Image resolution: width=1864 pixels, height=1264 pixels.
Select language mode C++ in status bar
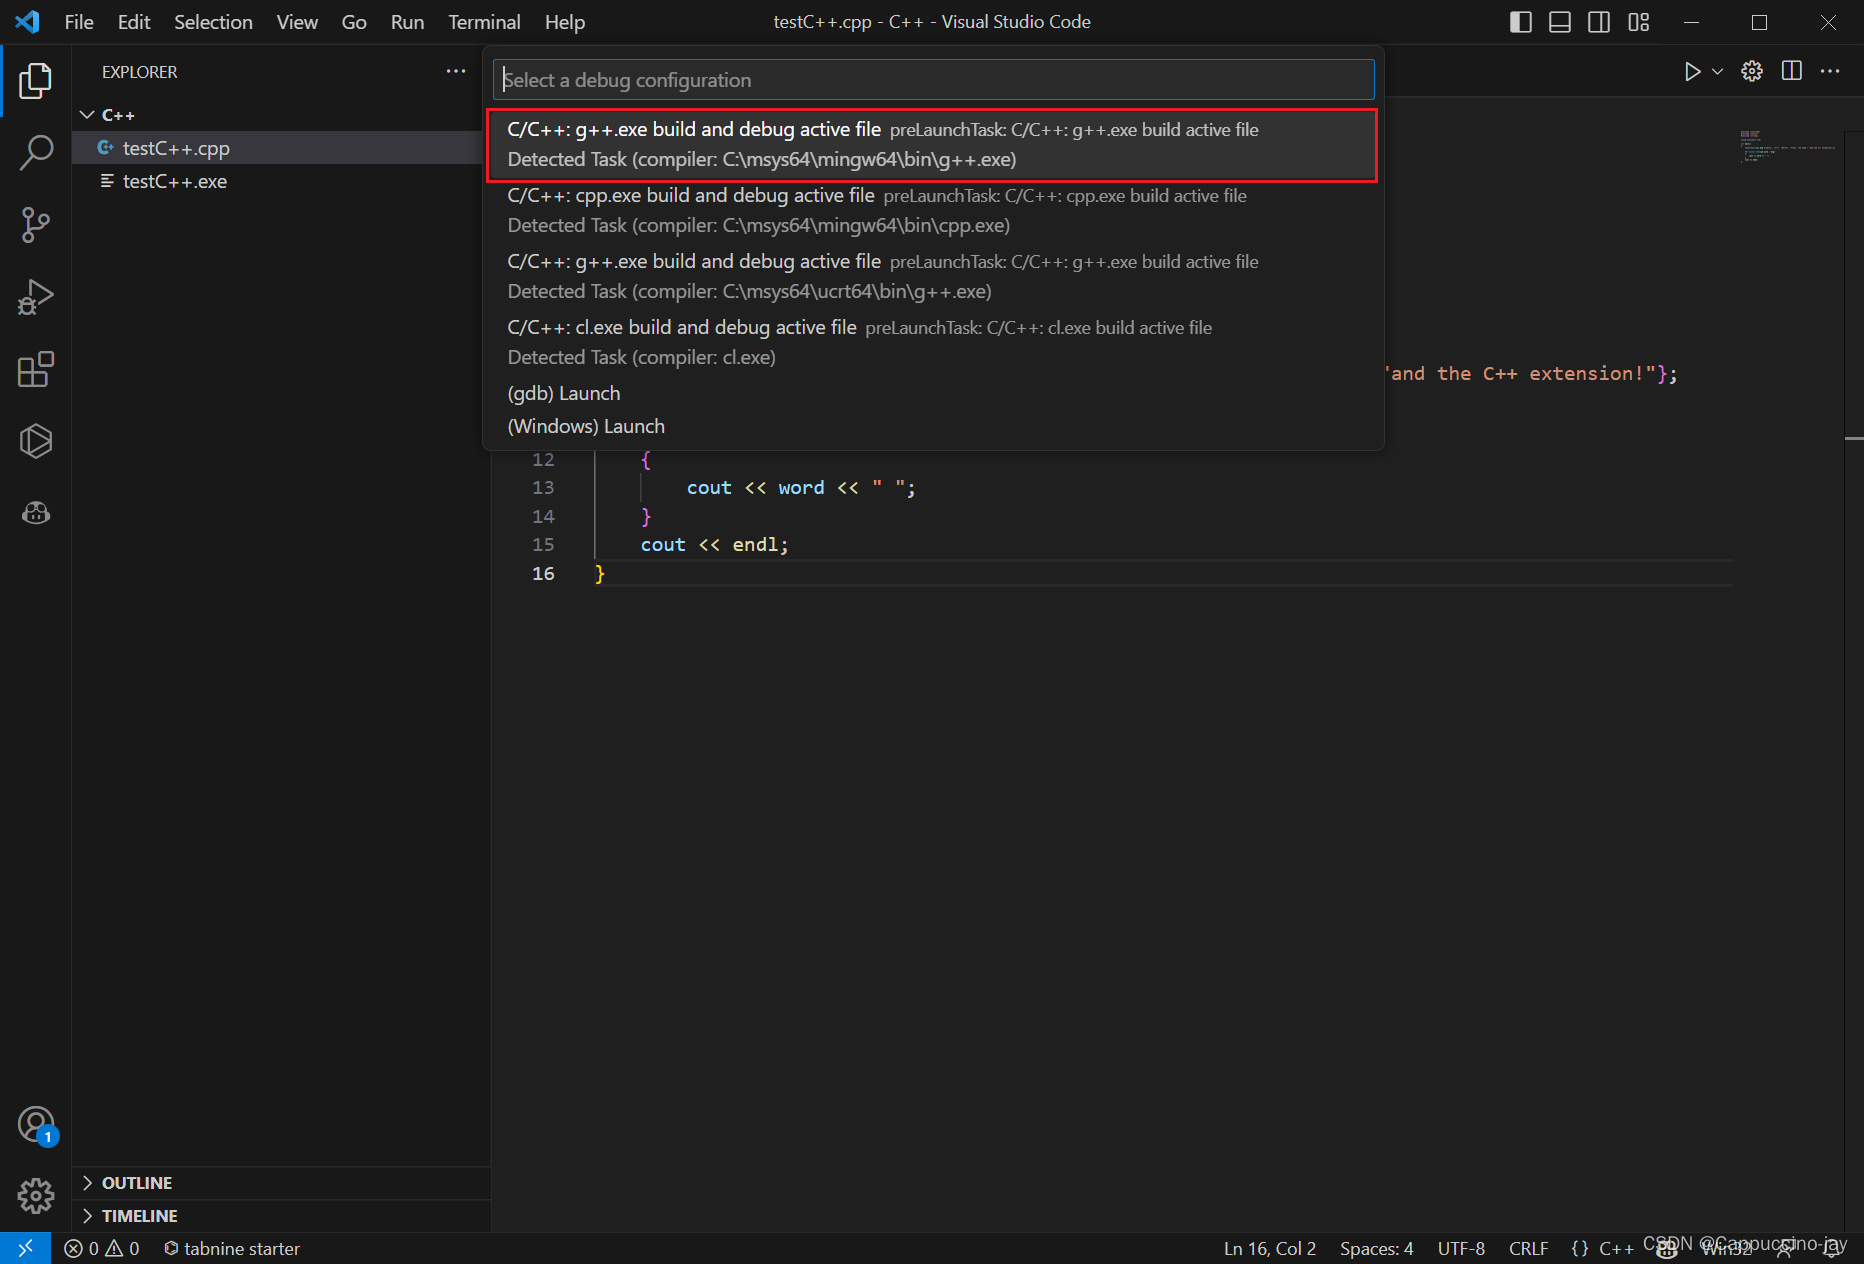(x=1616, y=1248)
